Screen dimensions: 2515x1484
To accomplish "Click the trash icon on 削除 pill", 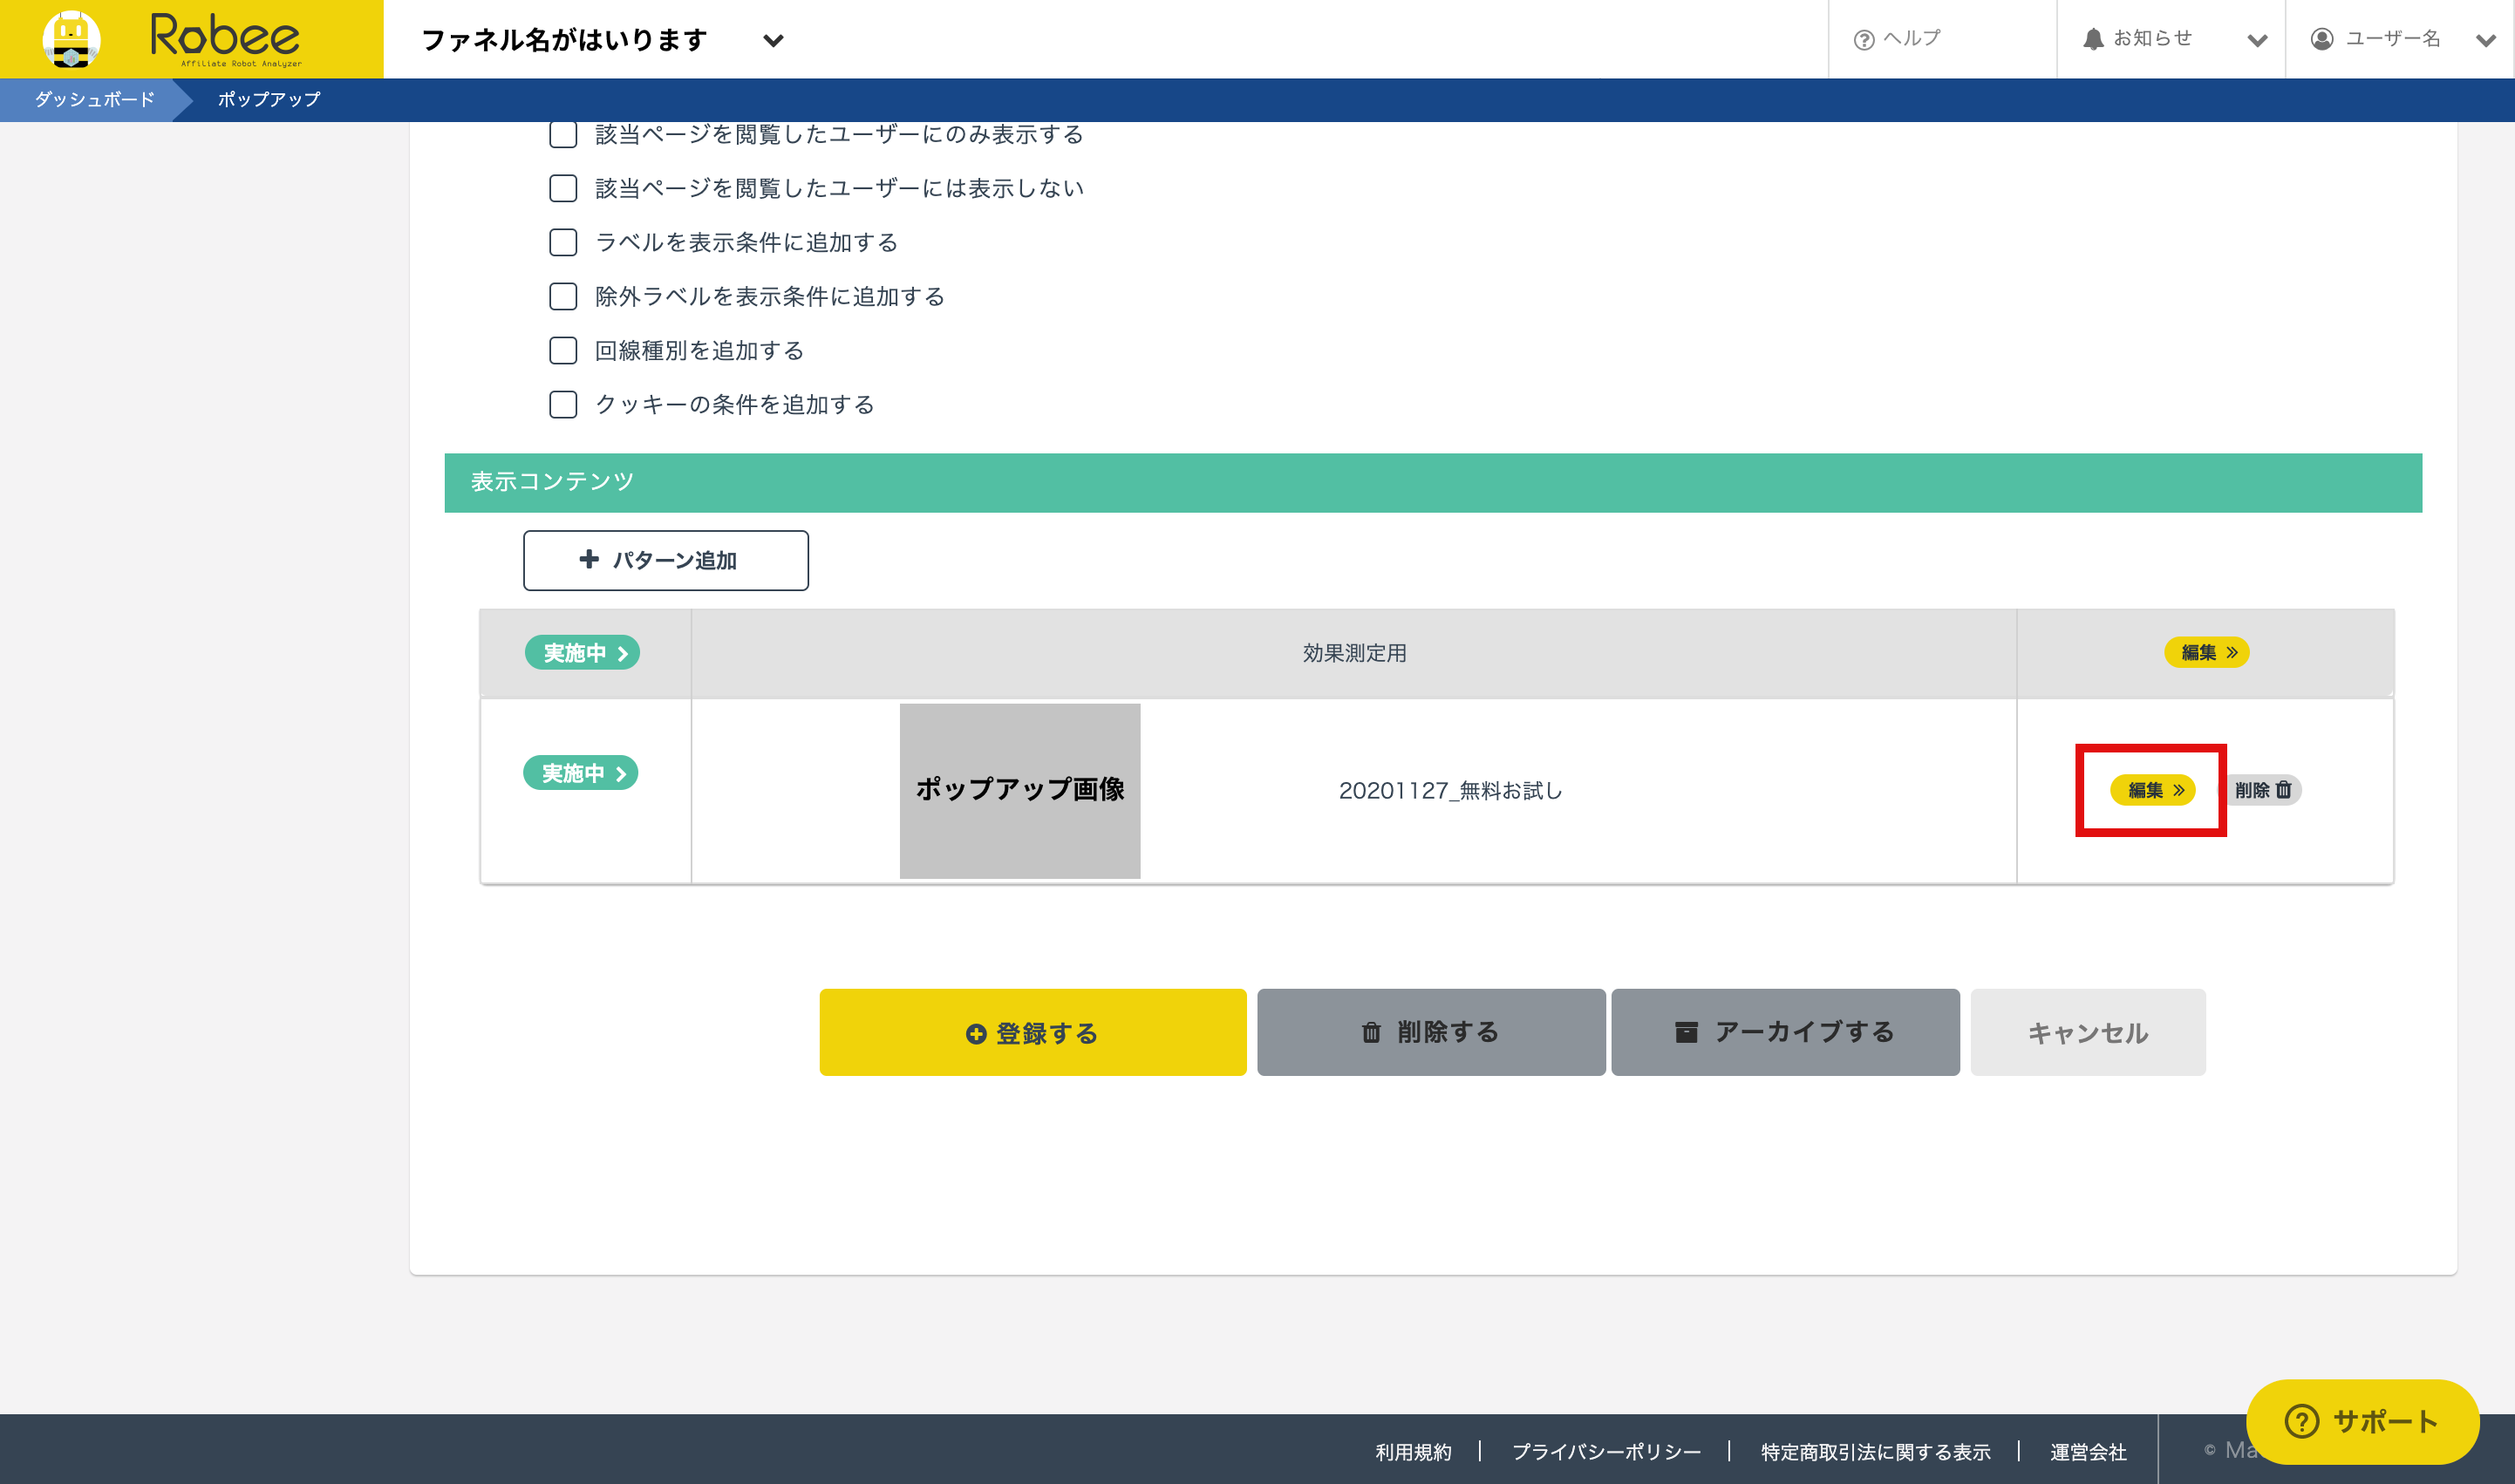I will (2283, 790).
